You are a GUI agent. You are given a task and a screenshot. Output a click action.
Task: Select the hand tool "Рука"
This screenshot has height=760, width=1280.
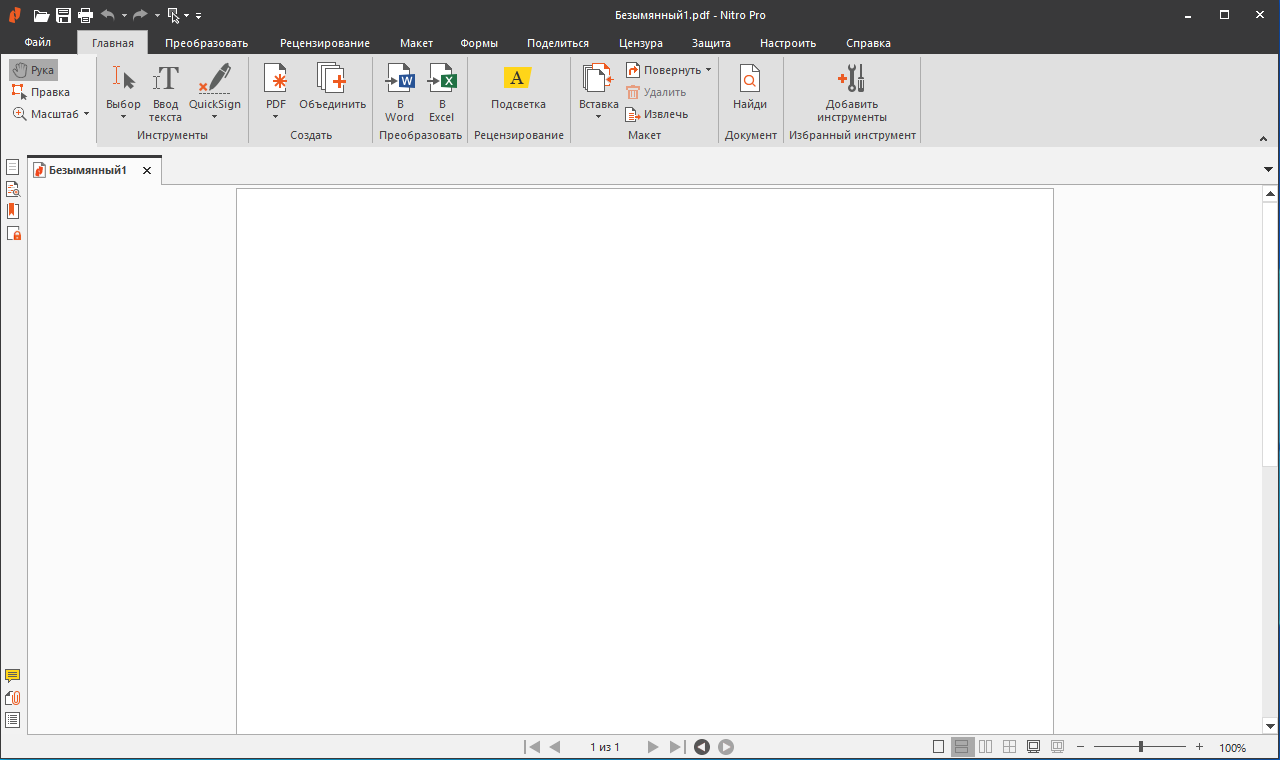coord(33,70)
